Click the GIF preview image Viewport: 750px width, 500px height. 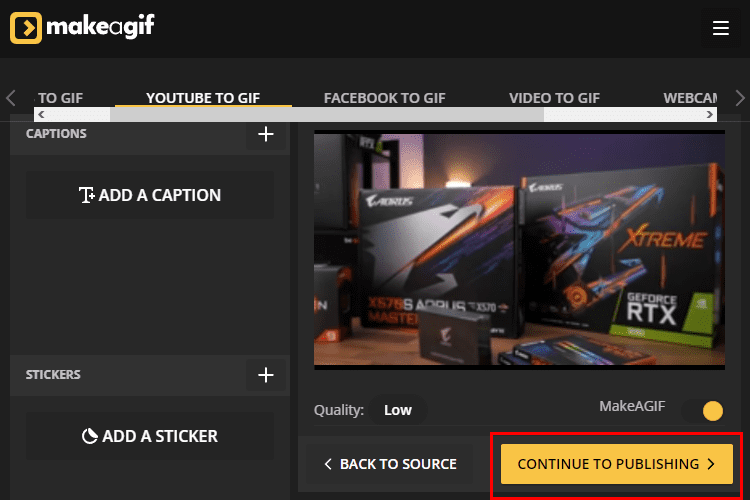pyautogui.click(x=519, y=249)
